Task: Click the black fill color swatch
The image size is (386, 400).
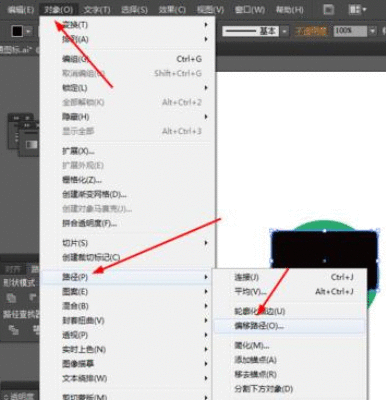Action: [x=17, y=31]
